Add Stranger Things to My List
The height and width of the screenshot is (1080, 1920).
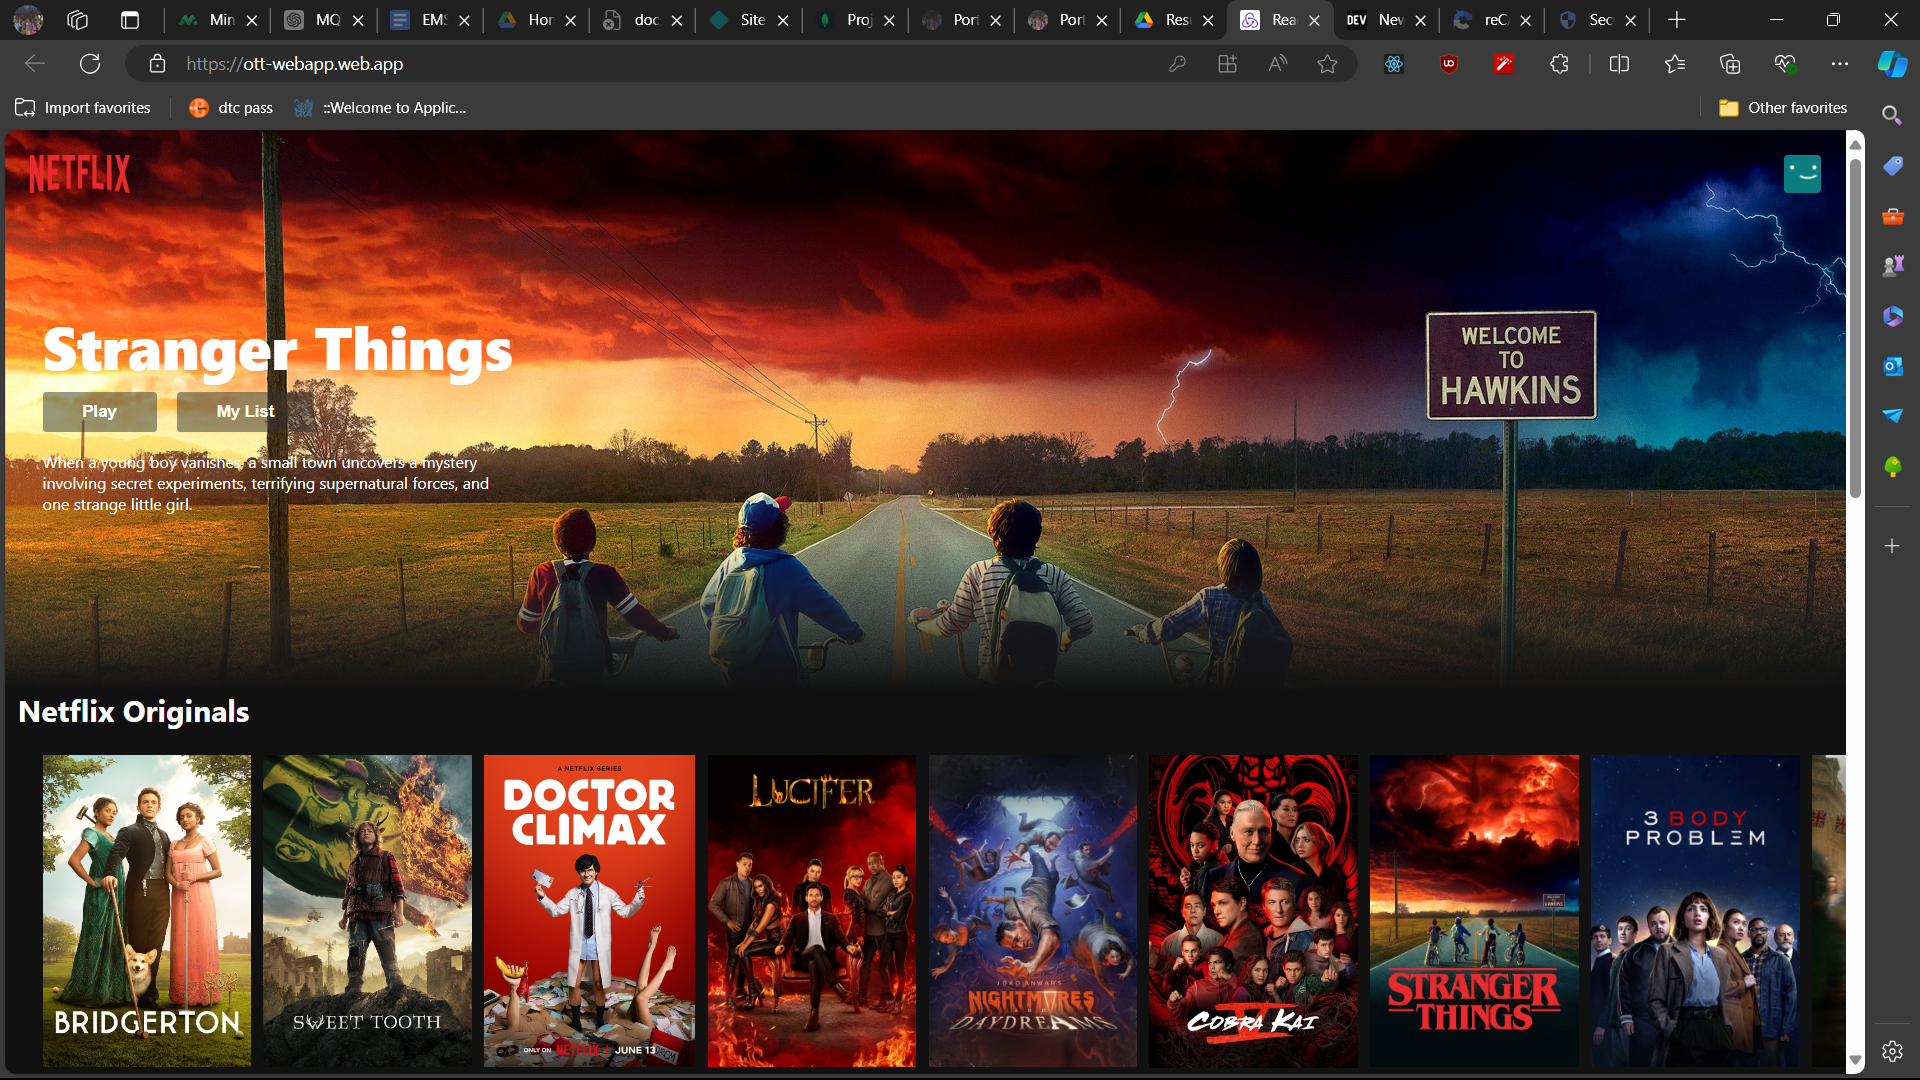245,411
